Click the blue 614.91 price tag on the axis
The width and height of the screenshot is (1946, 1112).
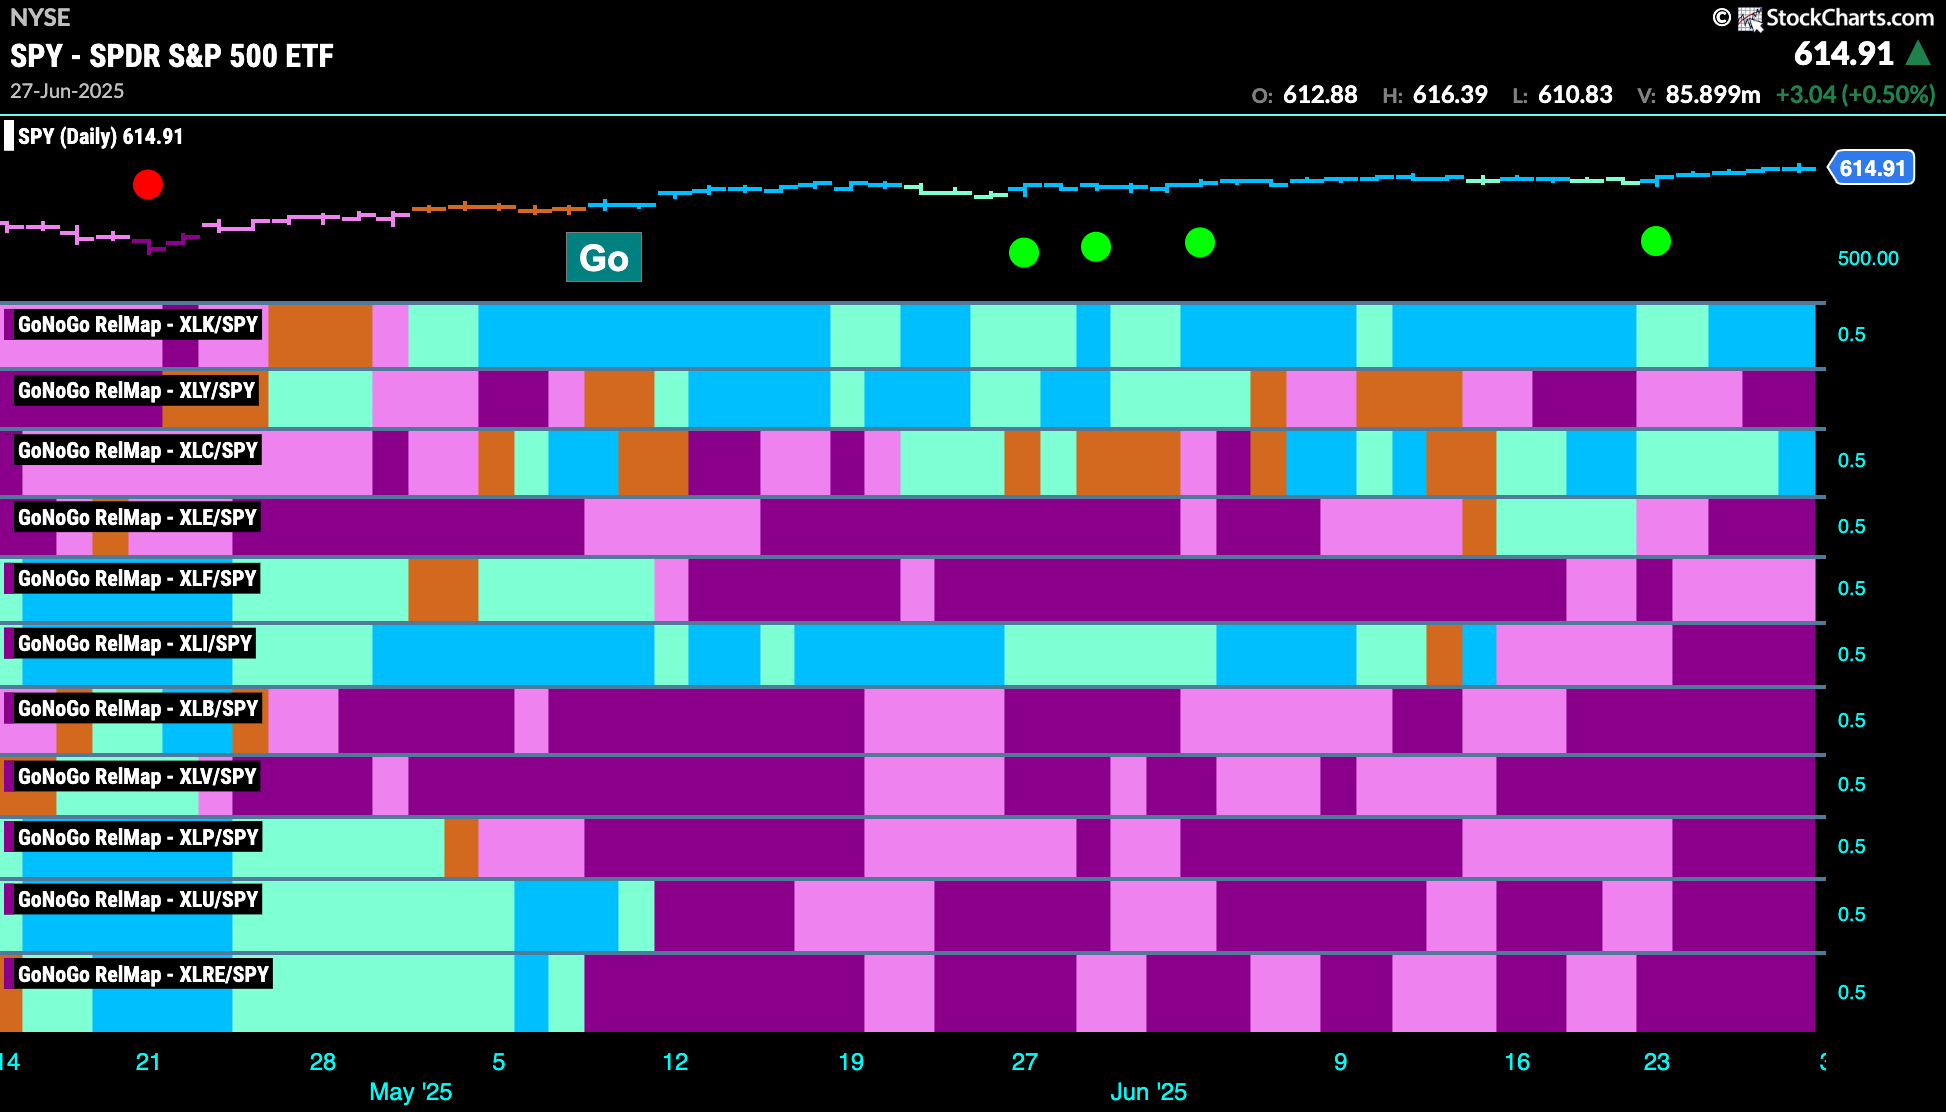(1872, 168)
